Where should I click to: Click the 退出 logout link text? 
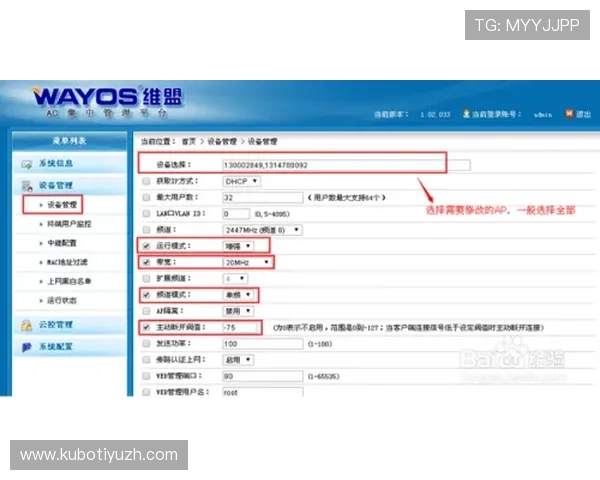(x=584, y=114)
